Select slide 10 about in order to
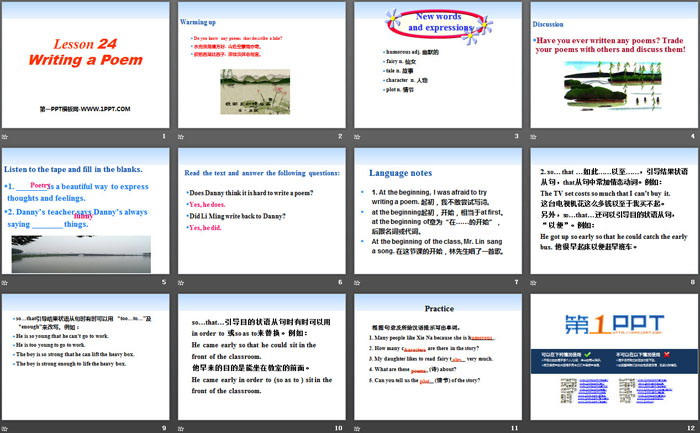The width and height of the screenshot is (700, 433). pos(262,357)
